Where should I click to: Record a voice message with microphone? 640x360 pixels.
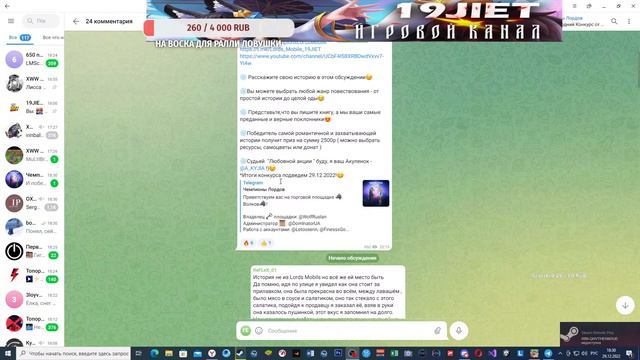[459, 331]
